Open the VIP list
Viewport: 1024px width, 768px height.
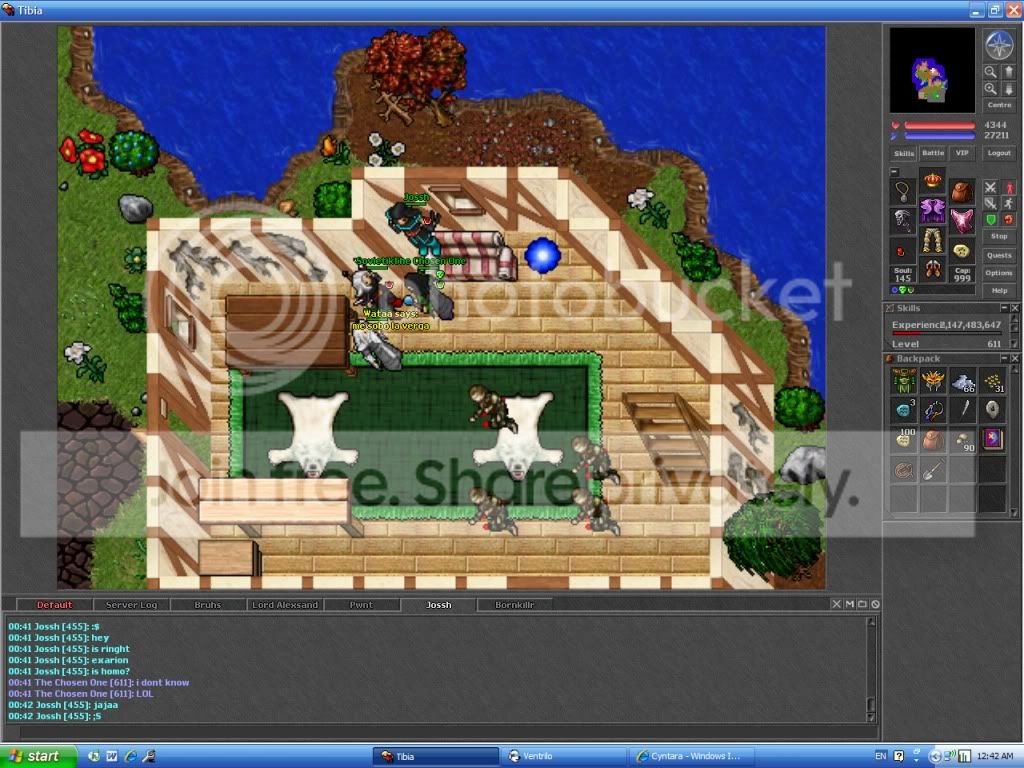[x=962, y=153]
